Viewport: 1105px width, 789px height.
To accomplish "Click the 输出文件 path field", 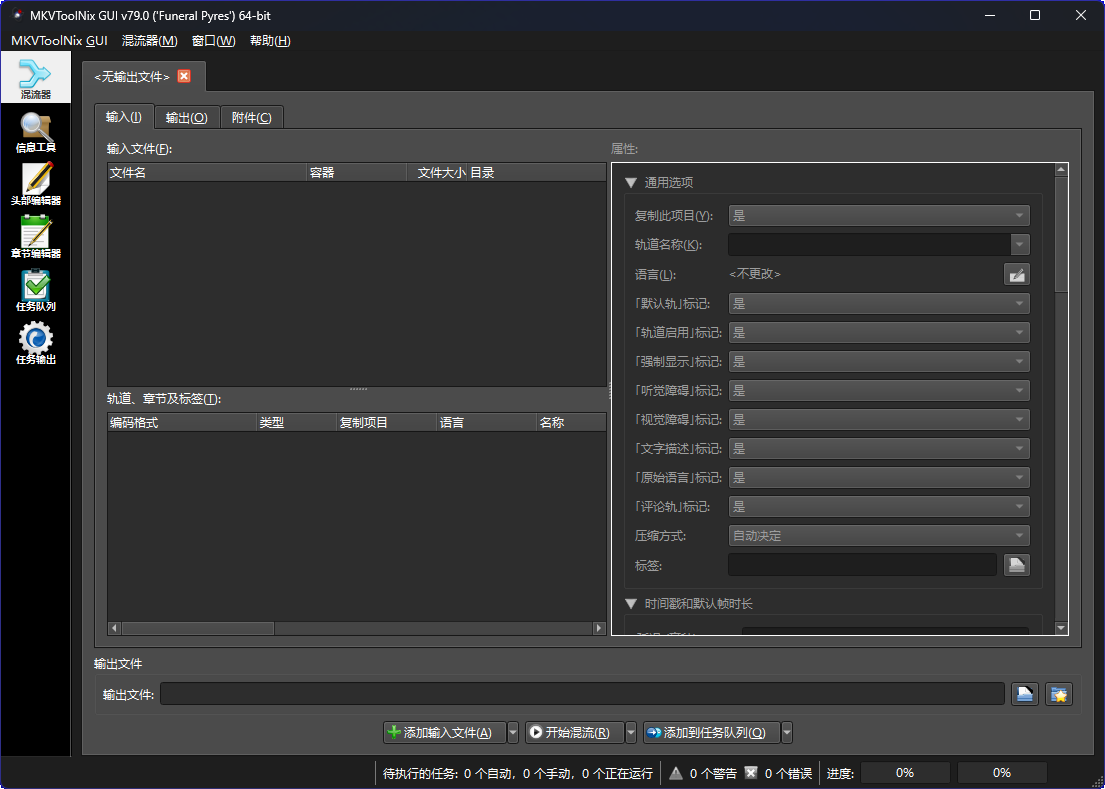I will coord(582,694).
